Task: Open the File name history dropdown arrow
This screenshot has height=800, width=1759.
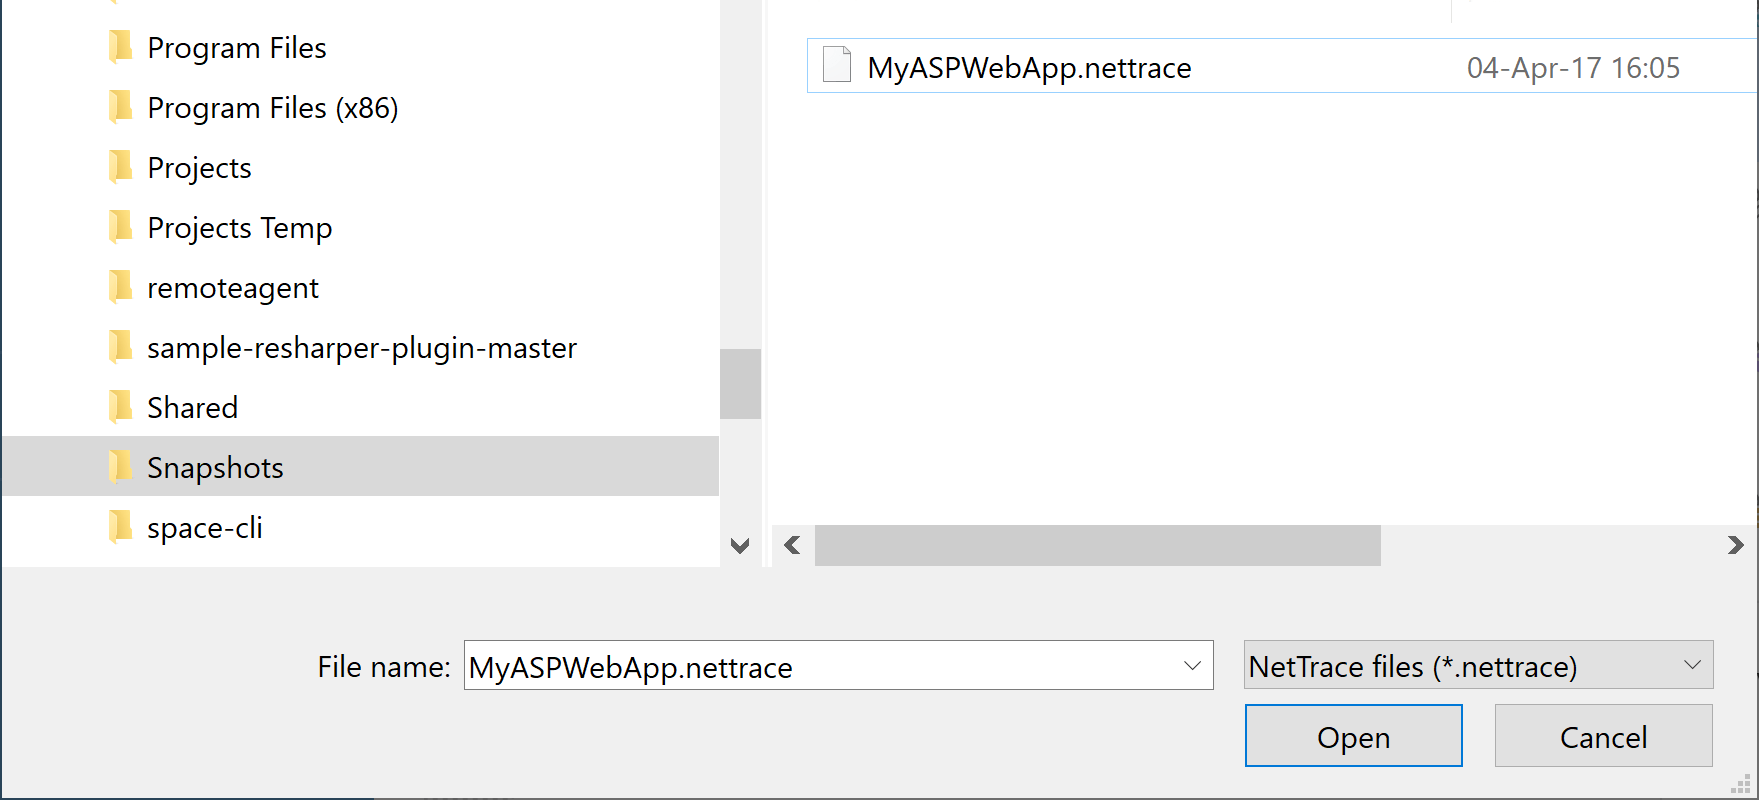Action: point(1192,666)
